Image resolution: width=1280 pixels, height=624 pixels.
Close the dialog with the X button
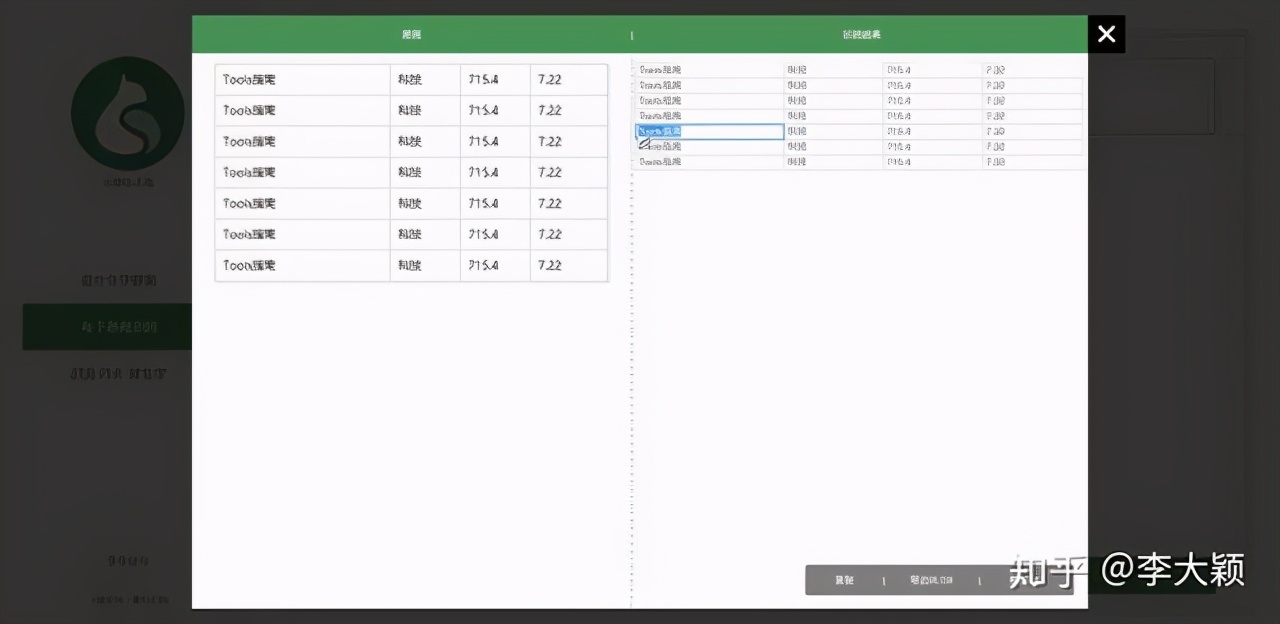click(x=1106, y=34)
